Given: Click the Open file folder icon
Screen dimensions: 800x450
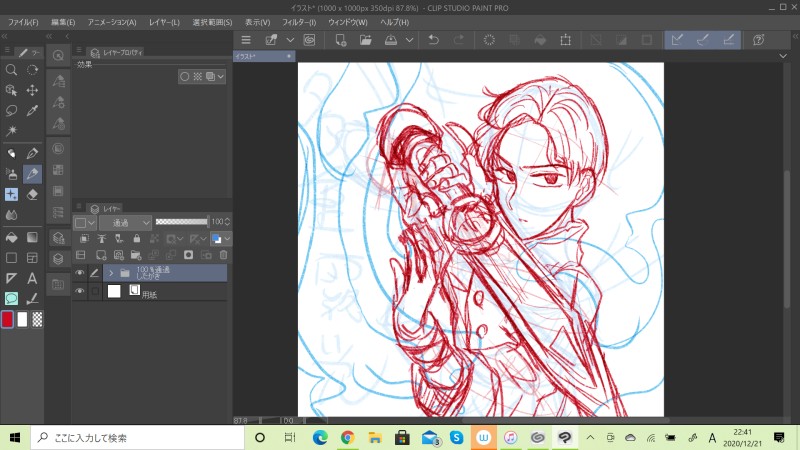Looking at the screenshot, I should click(x=365, y=40).
